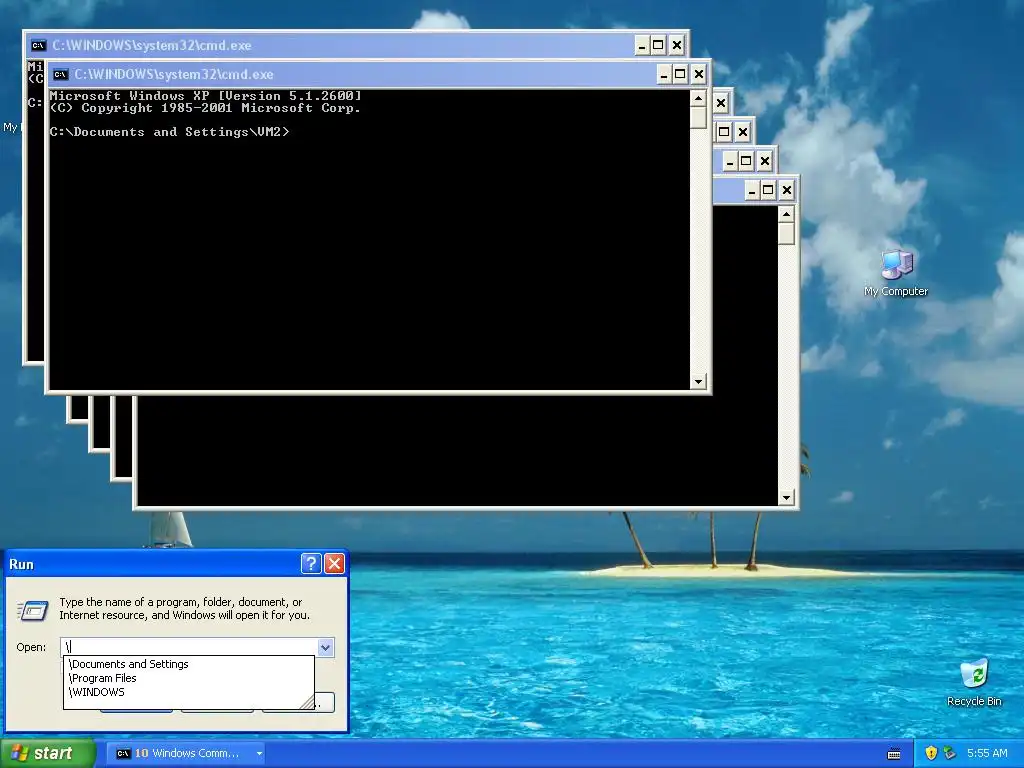The height and width of the screenshot is (768, 1024).
Task: Open the Run dialog history dropdown arrow
Action: point(325,647)
